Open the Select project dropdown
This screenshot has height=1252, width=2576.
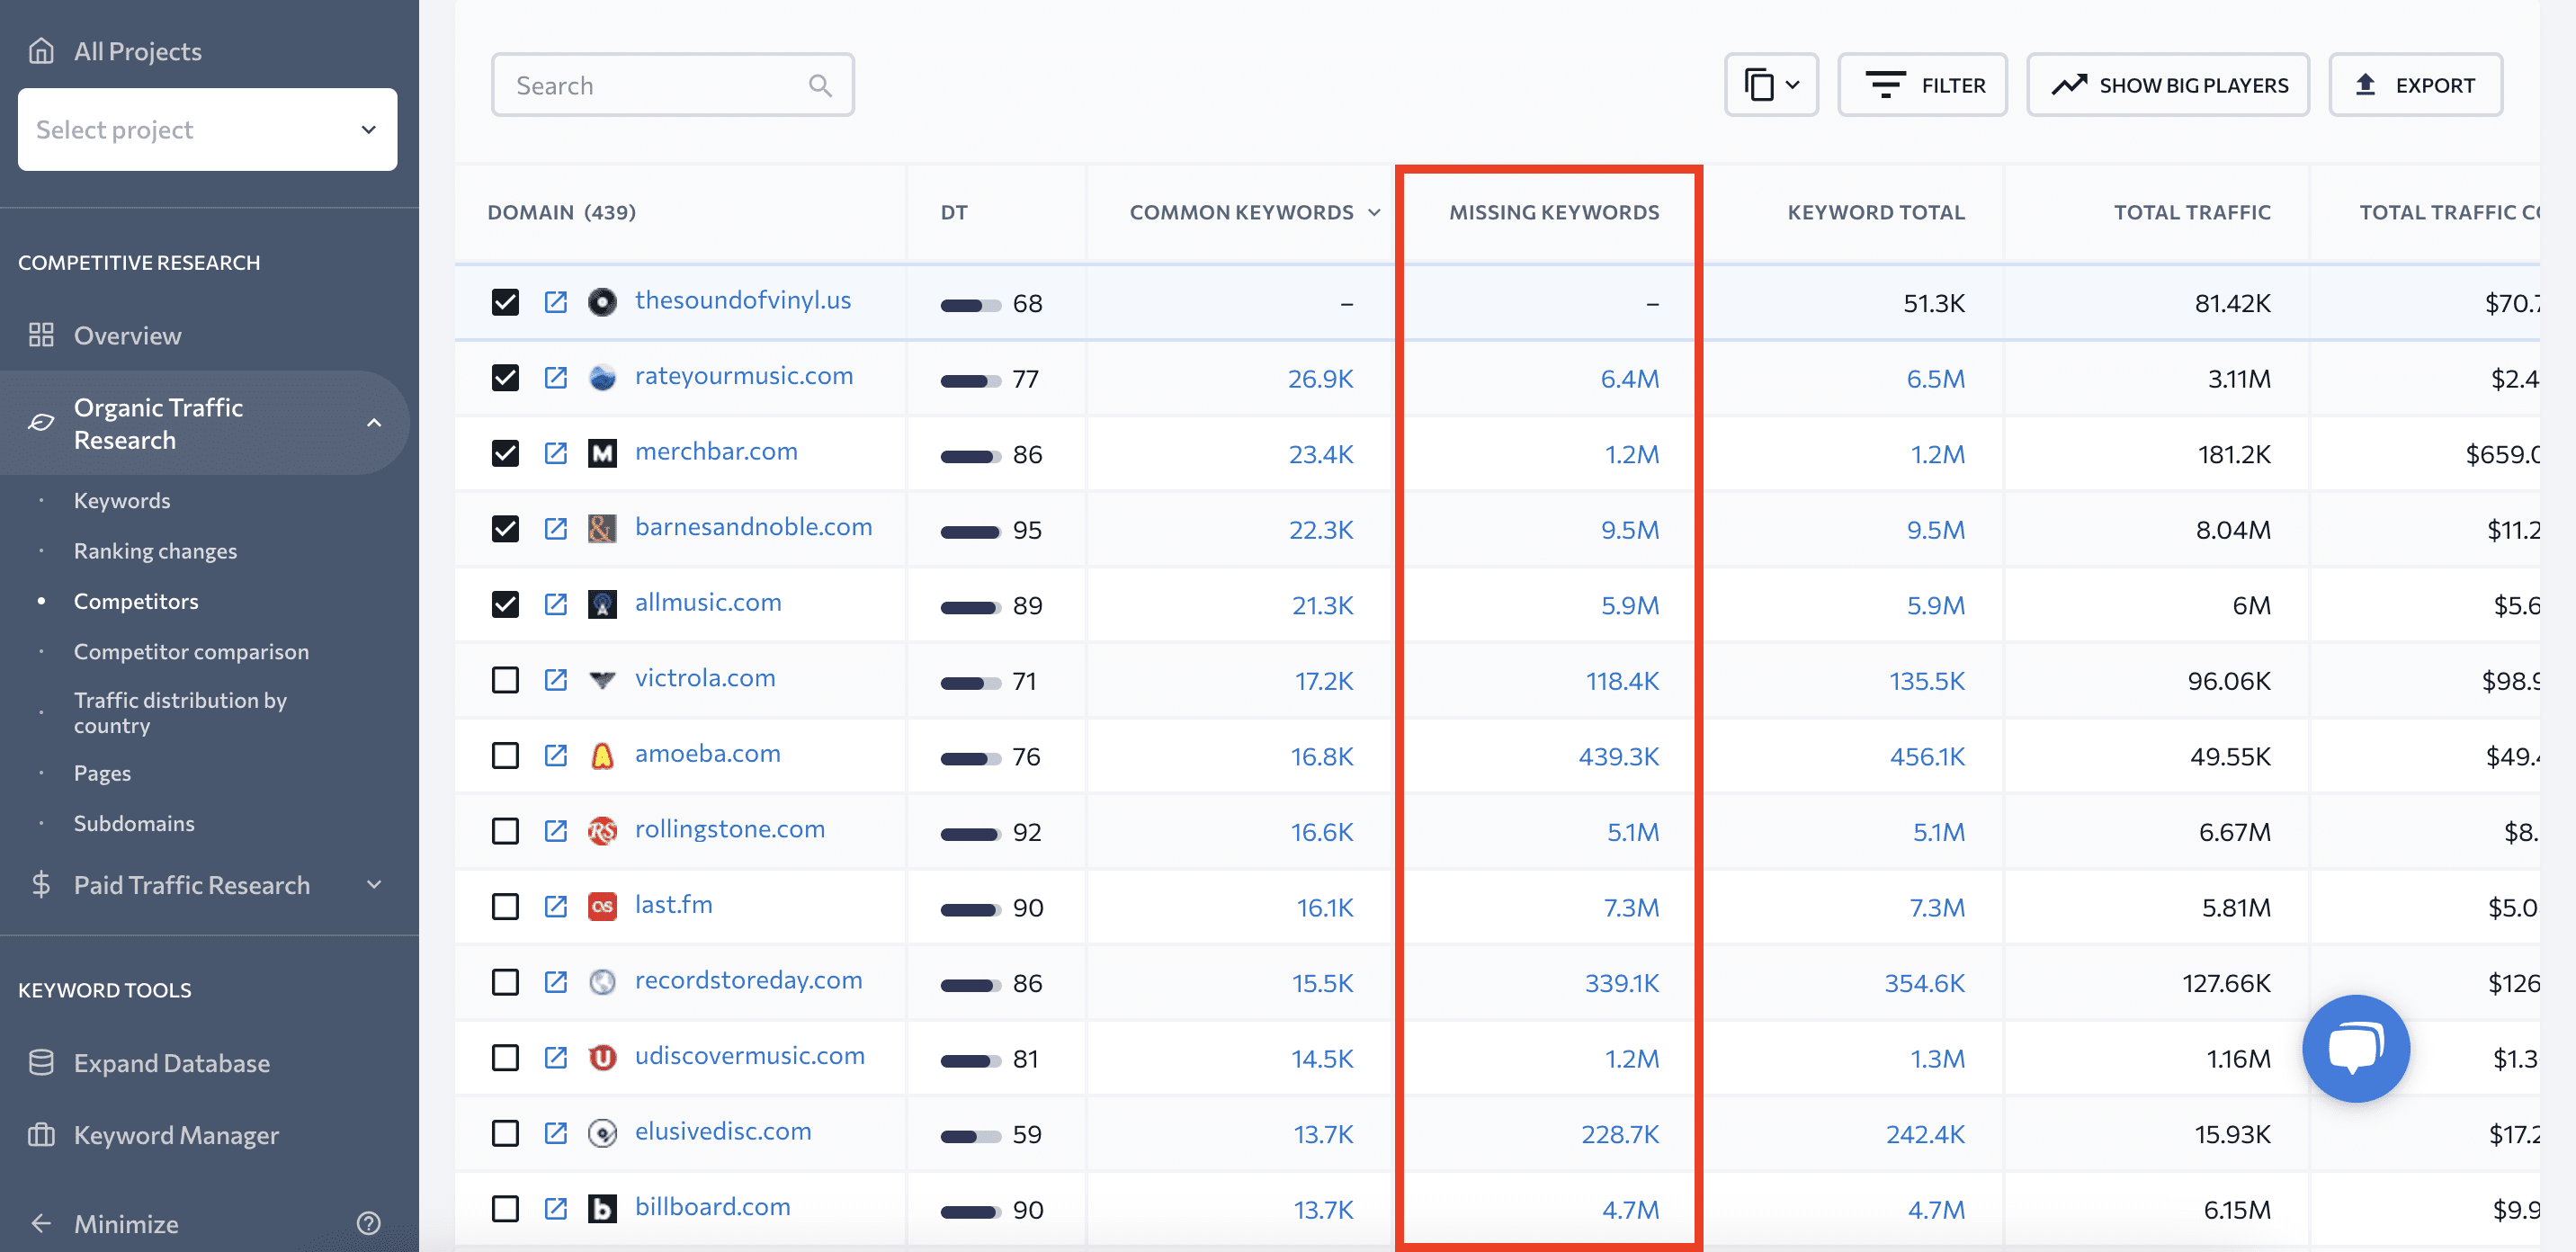coord(208,129)
